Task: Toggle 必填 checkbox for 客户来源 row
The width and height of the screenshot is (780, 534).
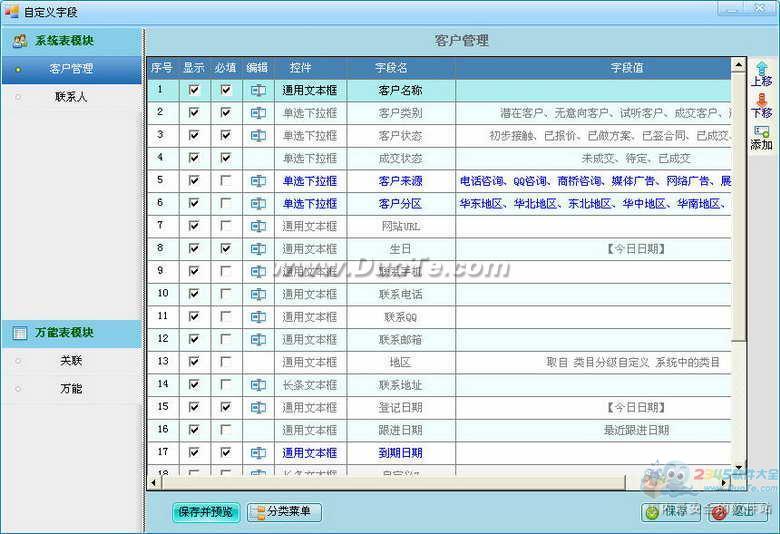Action: [226, 181]
